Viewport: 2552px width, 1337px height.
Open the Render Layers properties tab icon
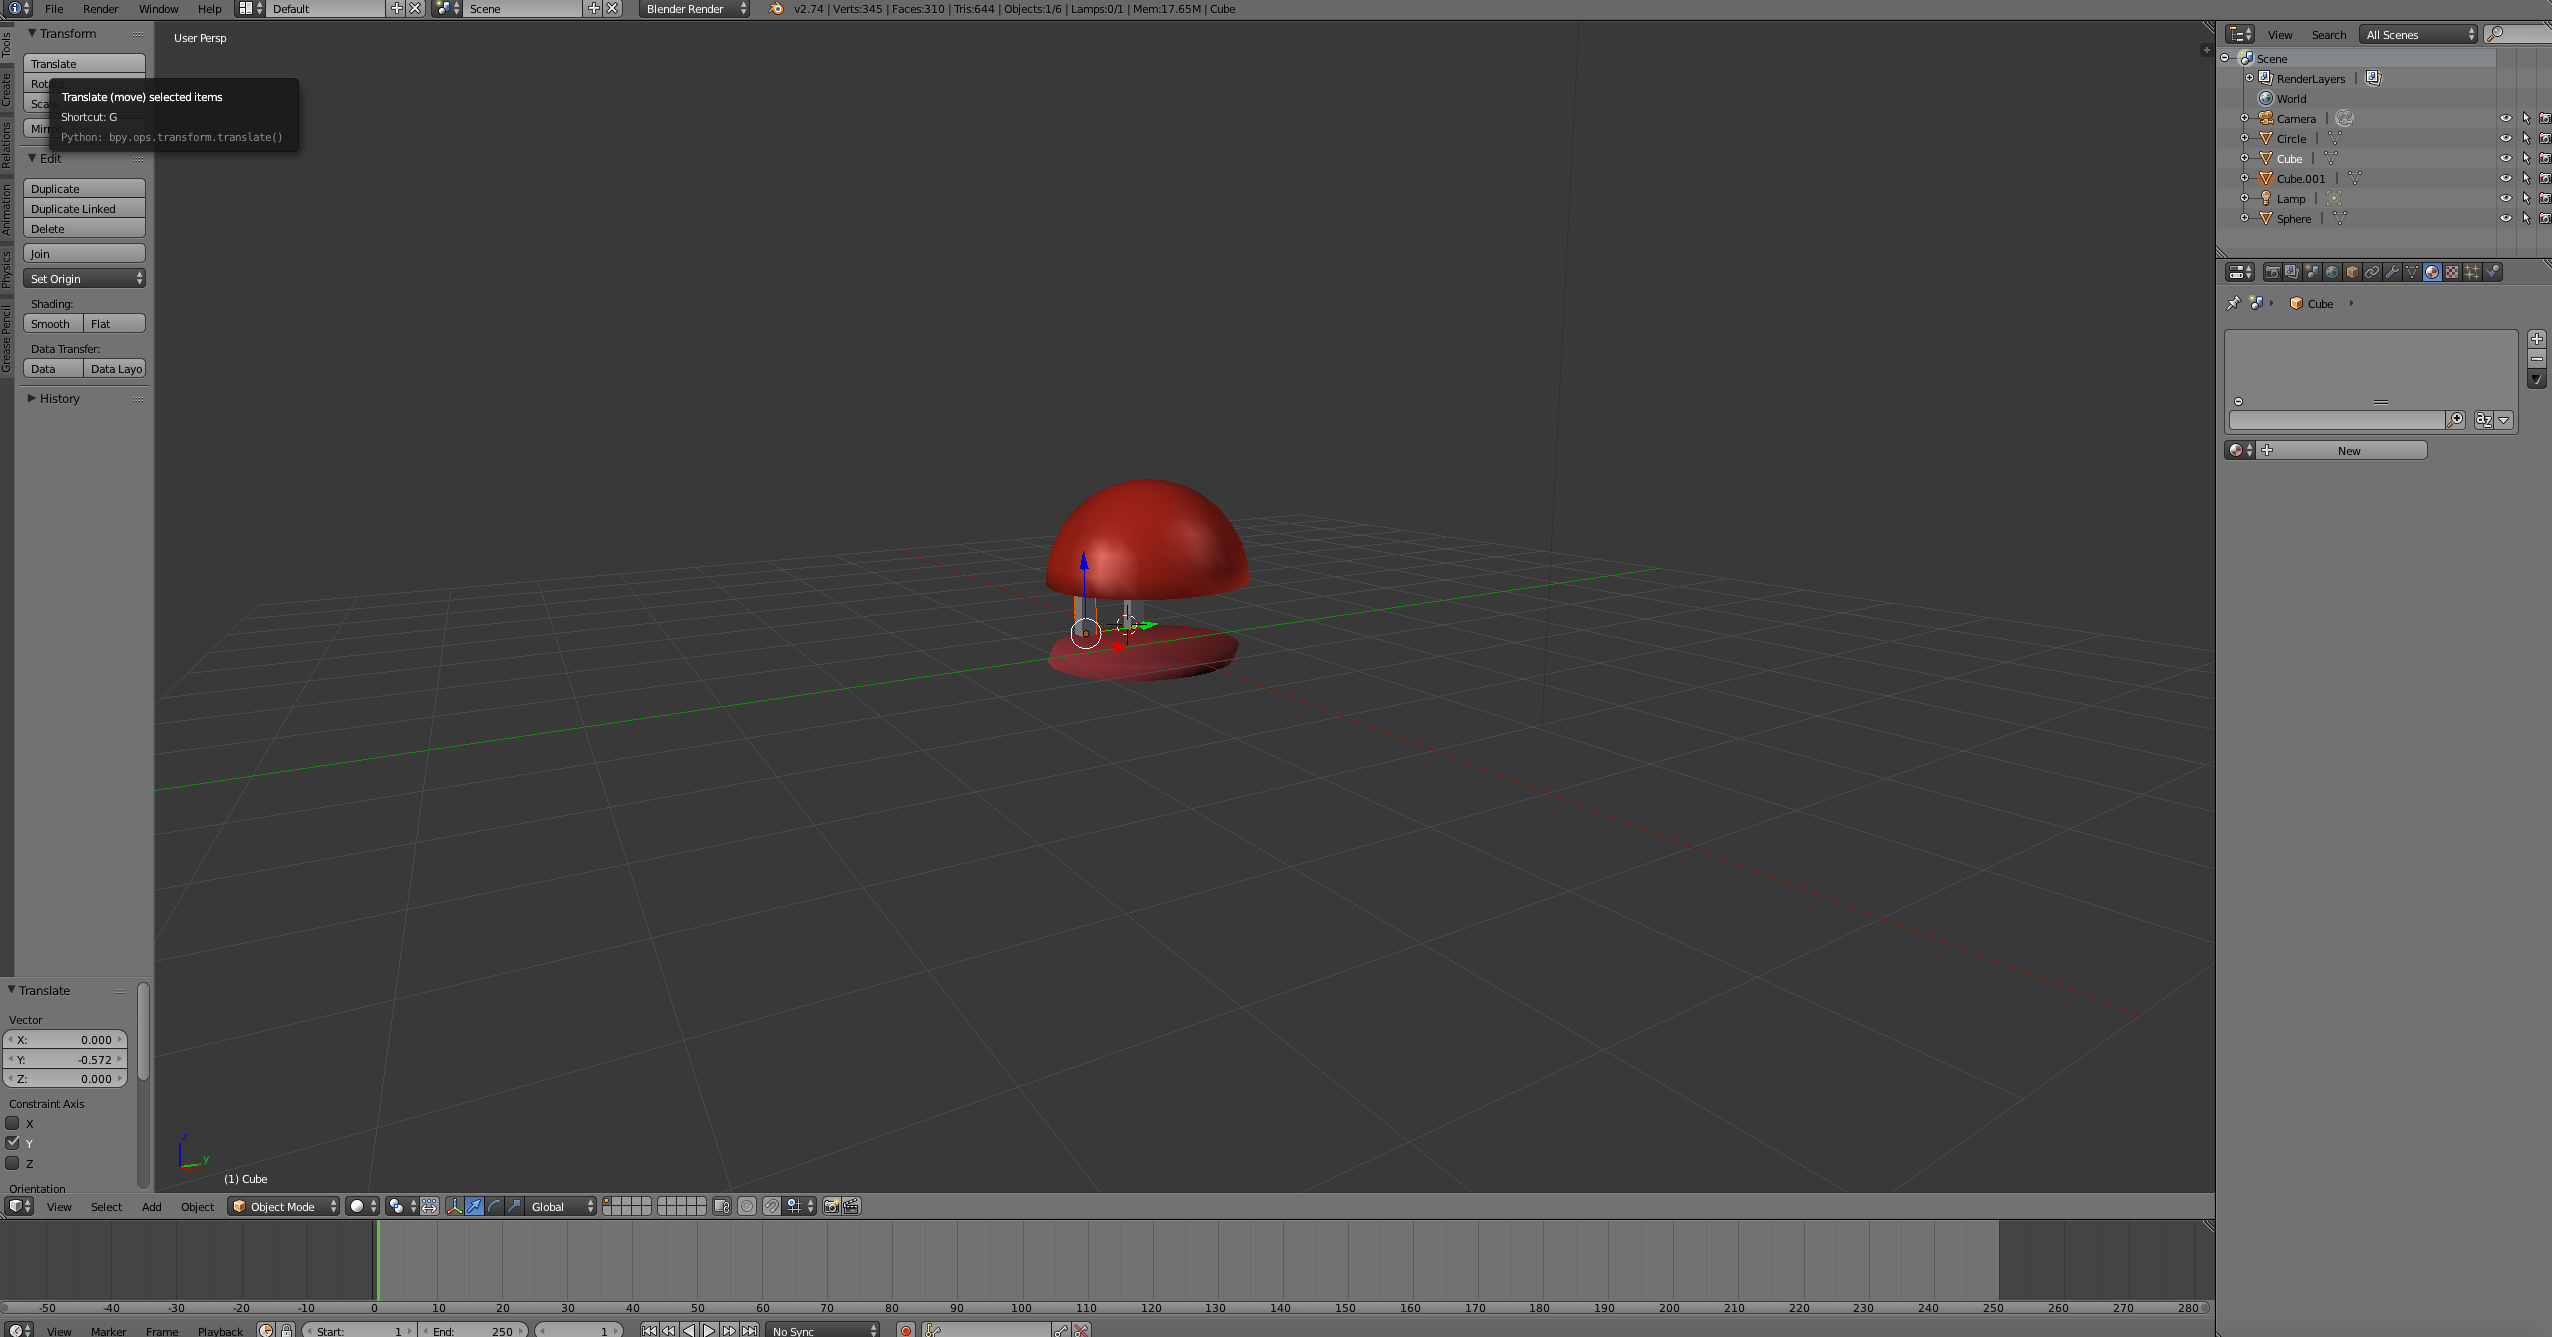coord(2292,272)
